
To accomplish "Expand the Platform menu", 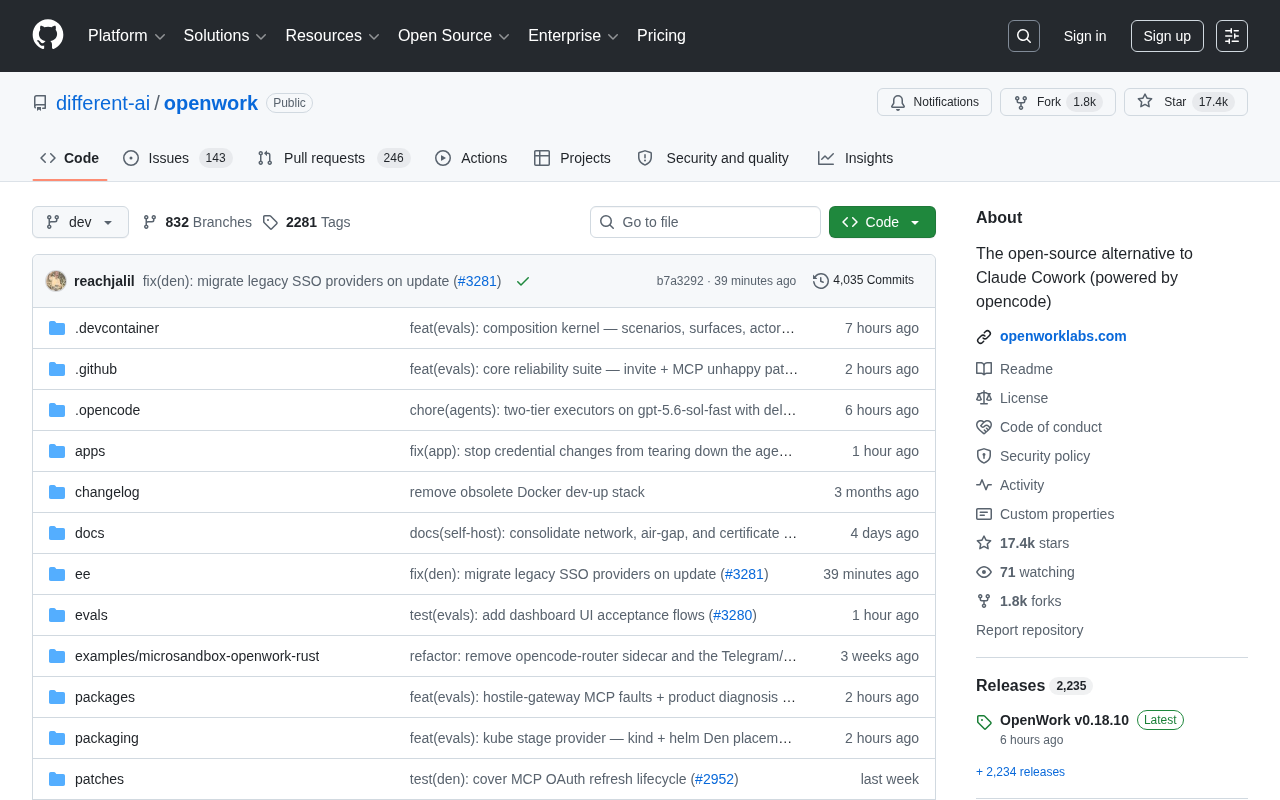I will pos(127,36).
